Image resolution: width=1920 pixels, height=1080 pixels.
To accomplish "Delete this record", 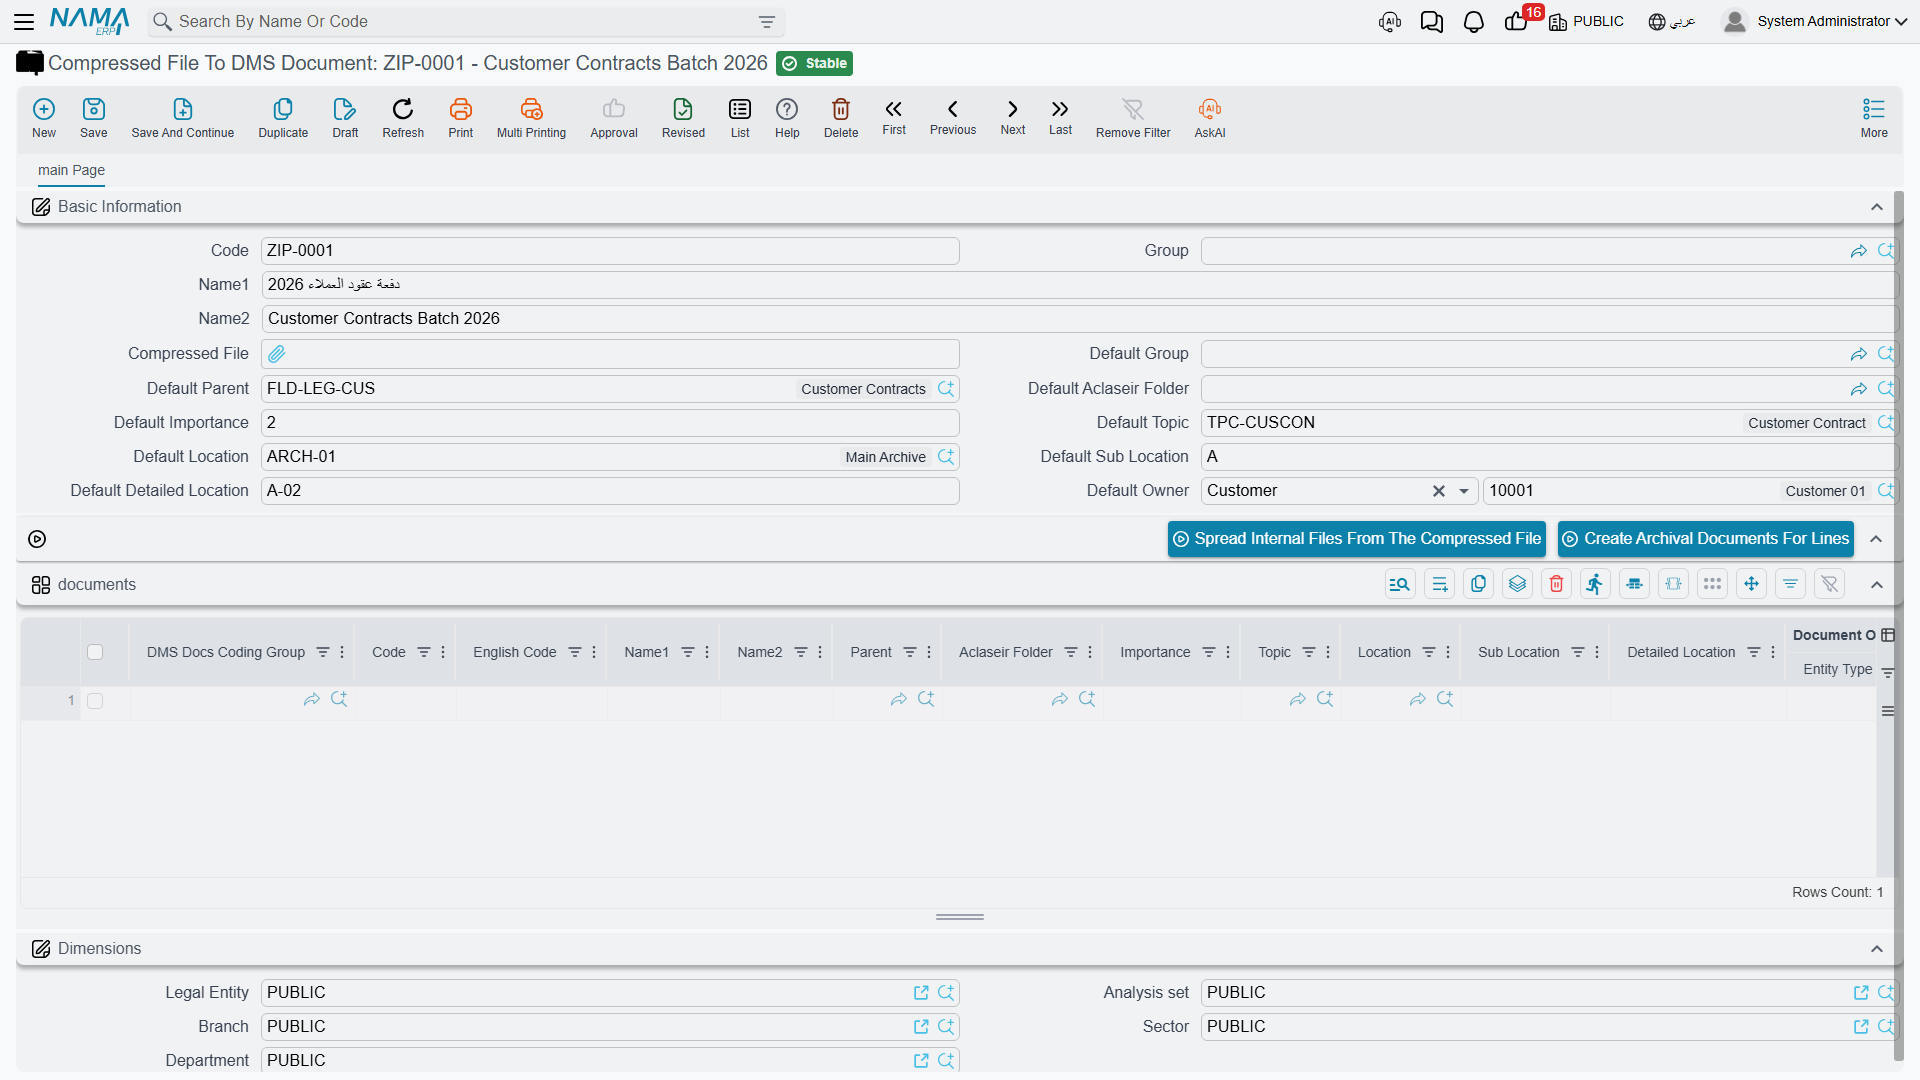I will (x=841, y=118).
